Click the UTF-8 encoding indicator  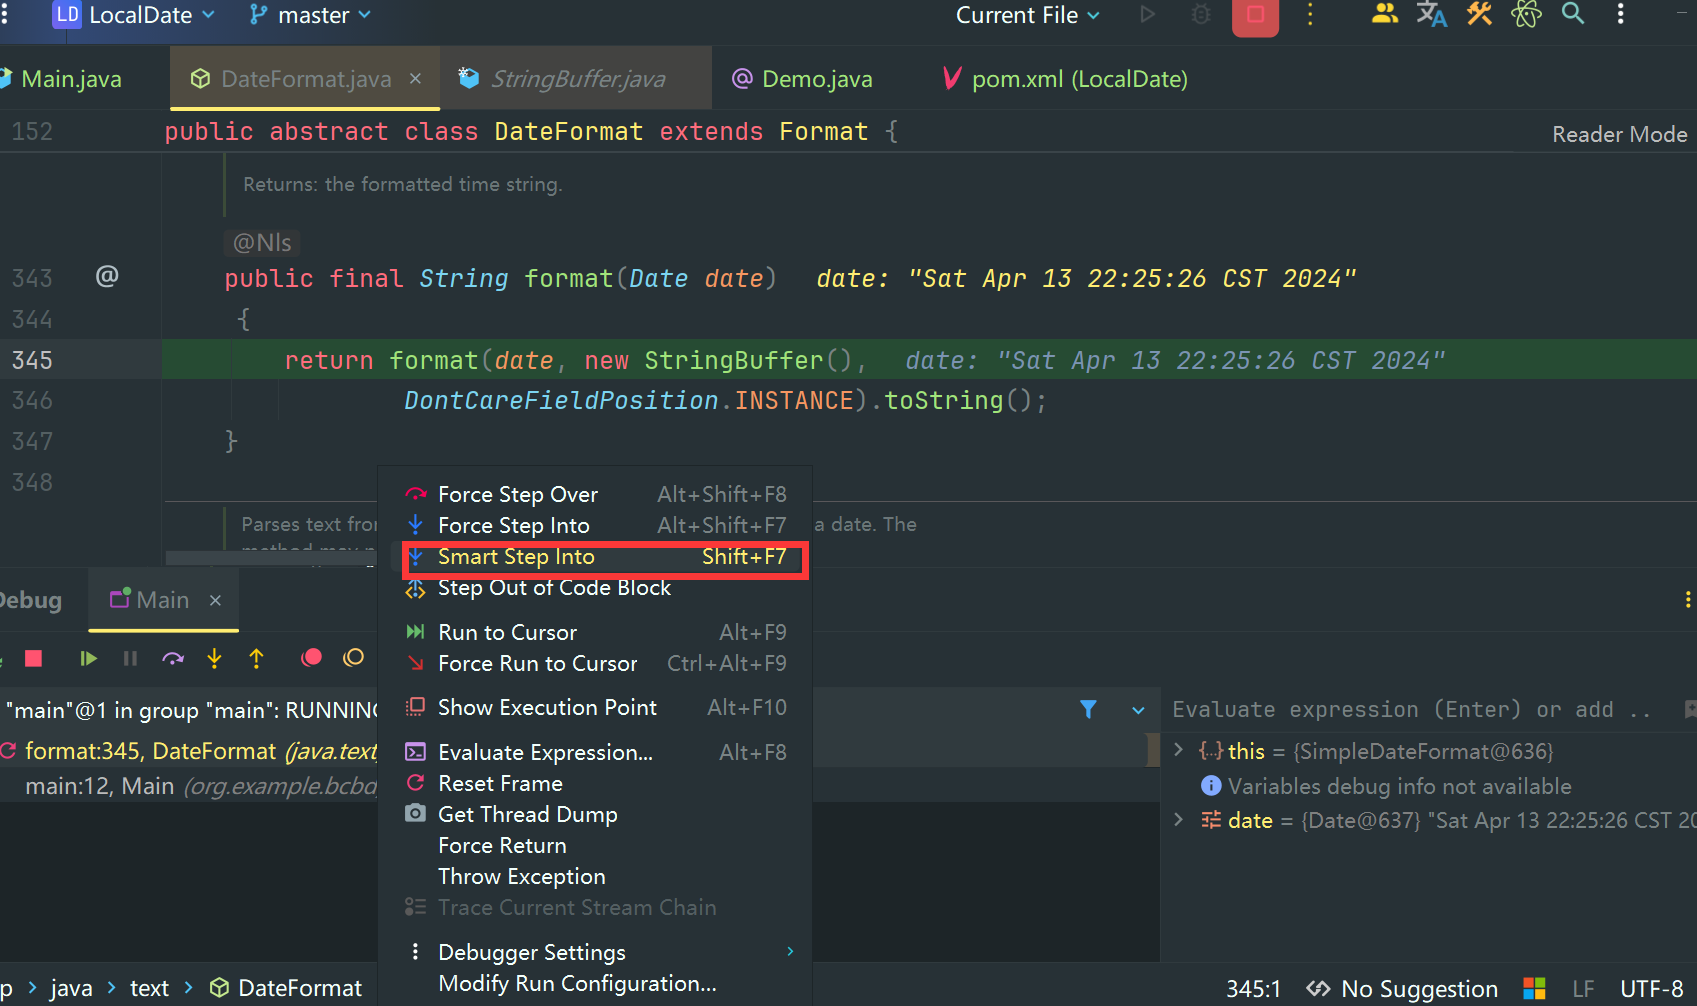point(1652,989)
